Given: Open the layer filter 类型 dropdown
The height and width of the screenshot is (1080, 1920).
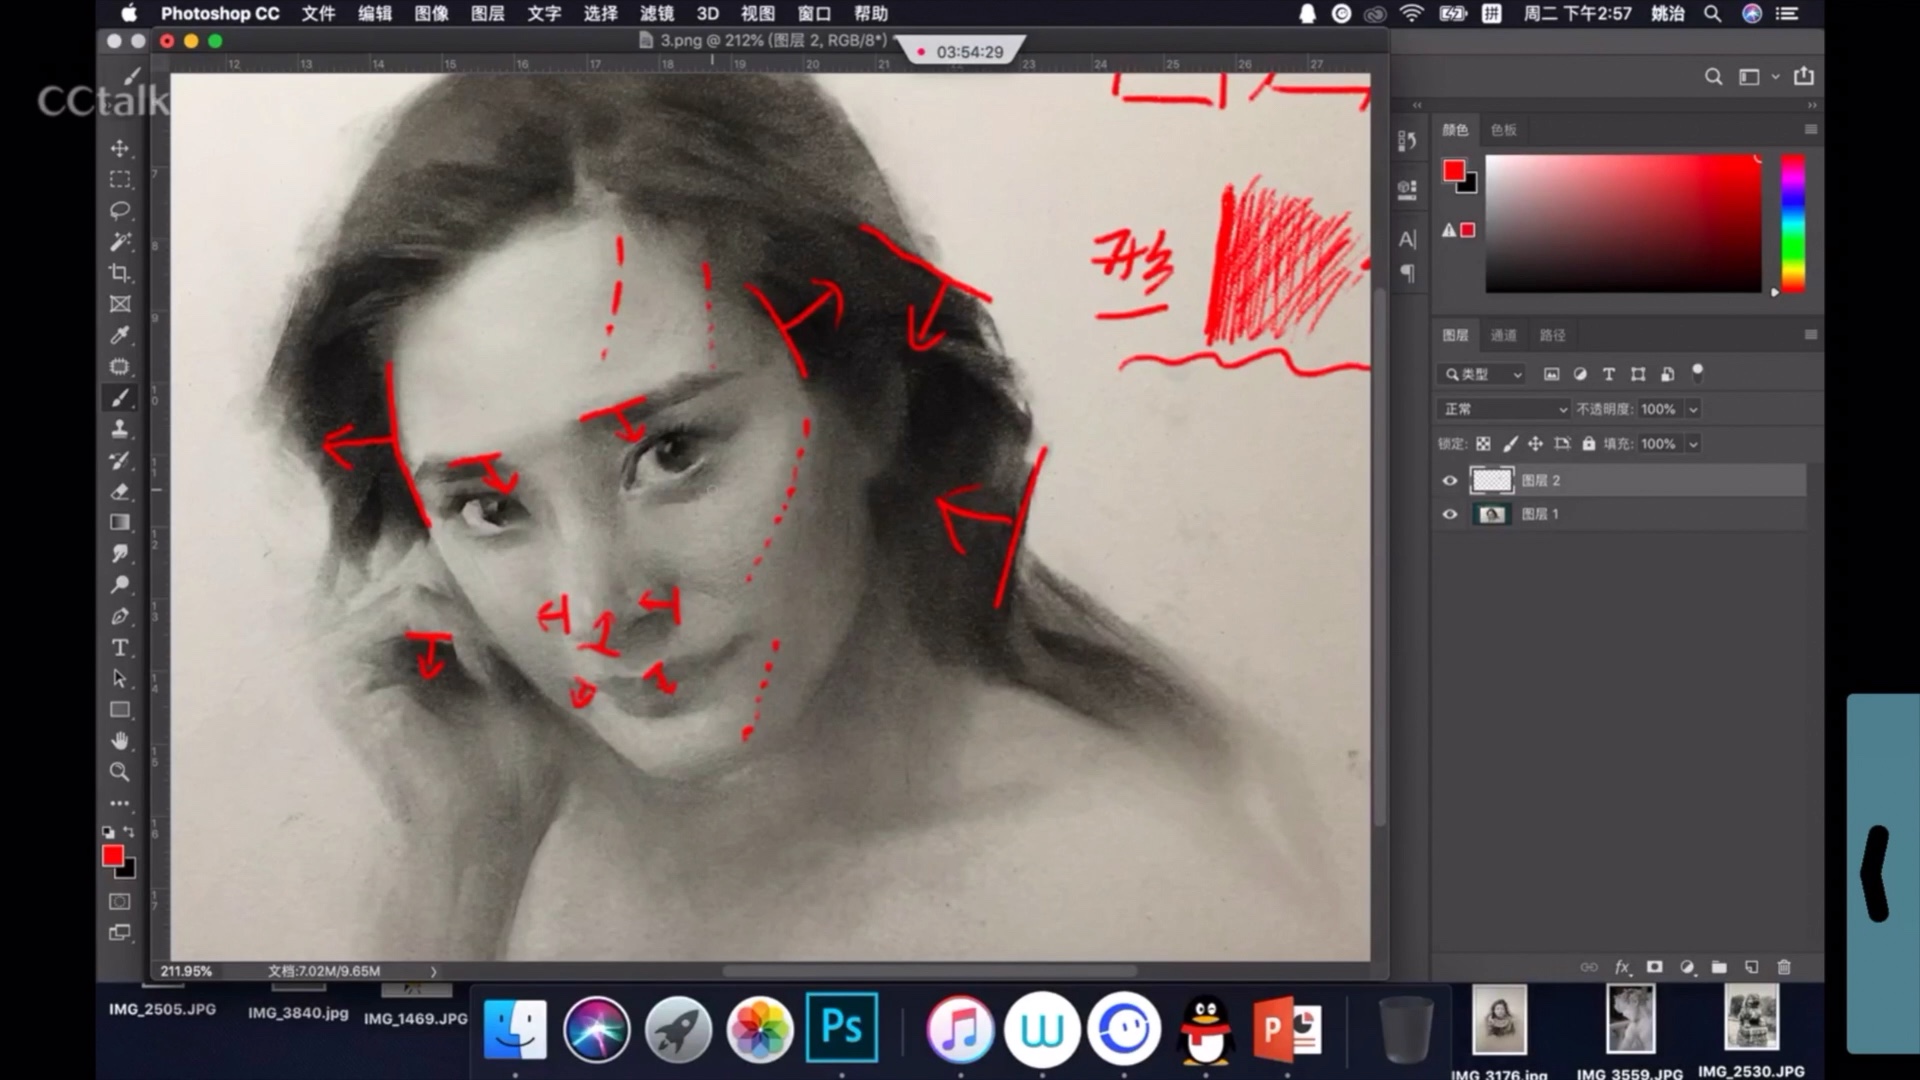Looking at the screenshot, I should [1483, 374].
